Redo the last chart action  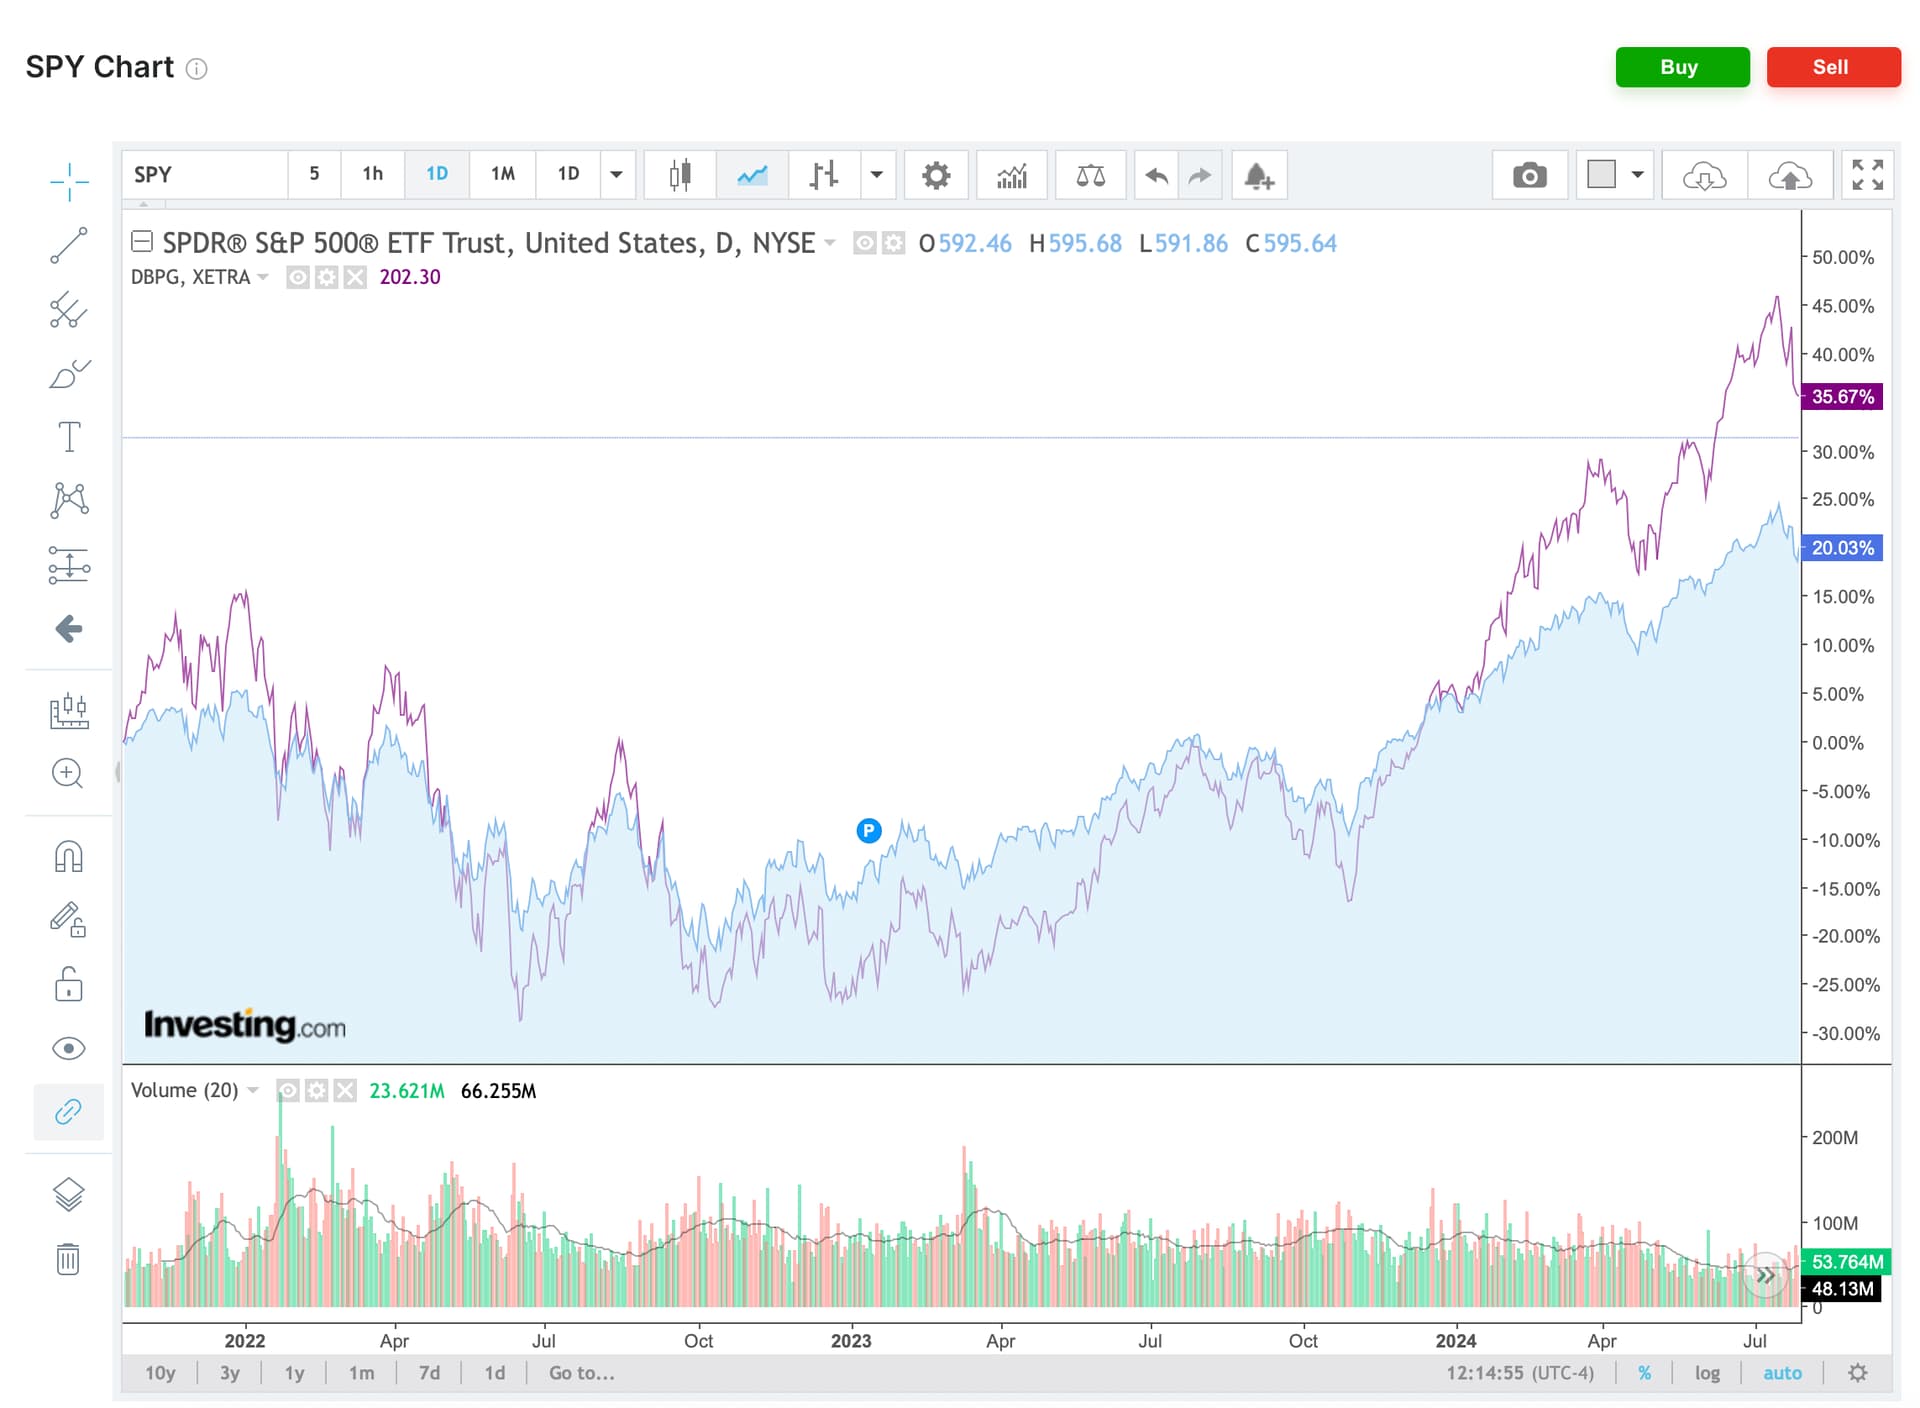(x=1200, y=175)
